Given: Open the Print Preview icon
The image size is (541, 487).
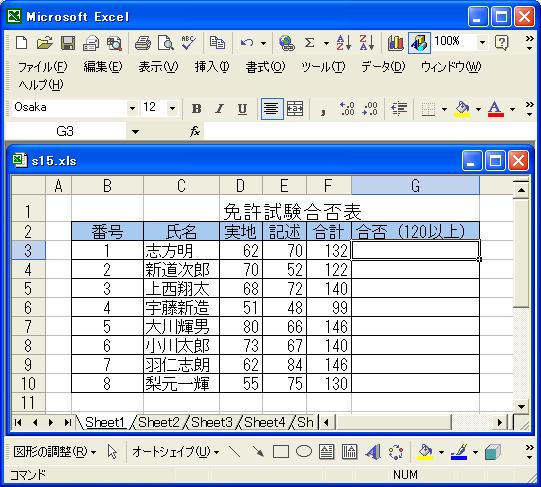Looking at the screenshot, I should click(166, 43).
